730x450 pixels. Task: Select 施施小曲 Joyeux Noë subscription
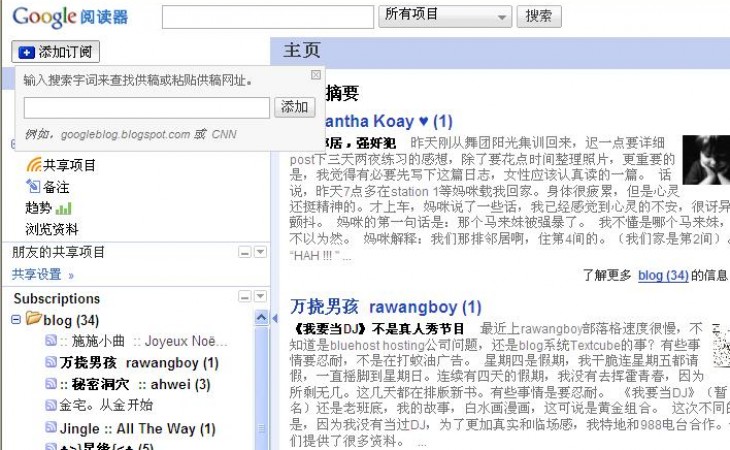pos(143,341)
